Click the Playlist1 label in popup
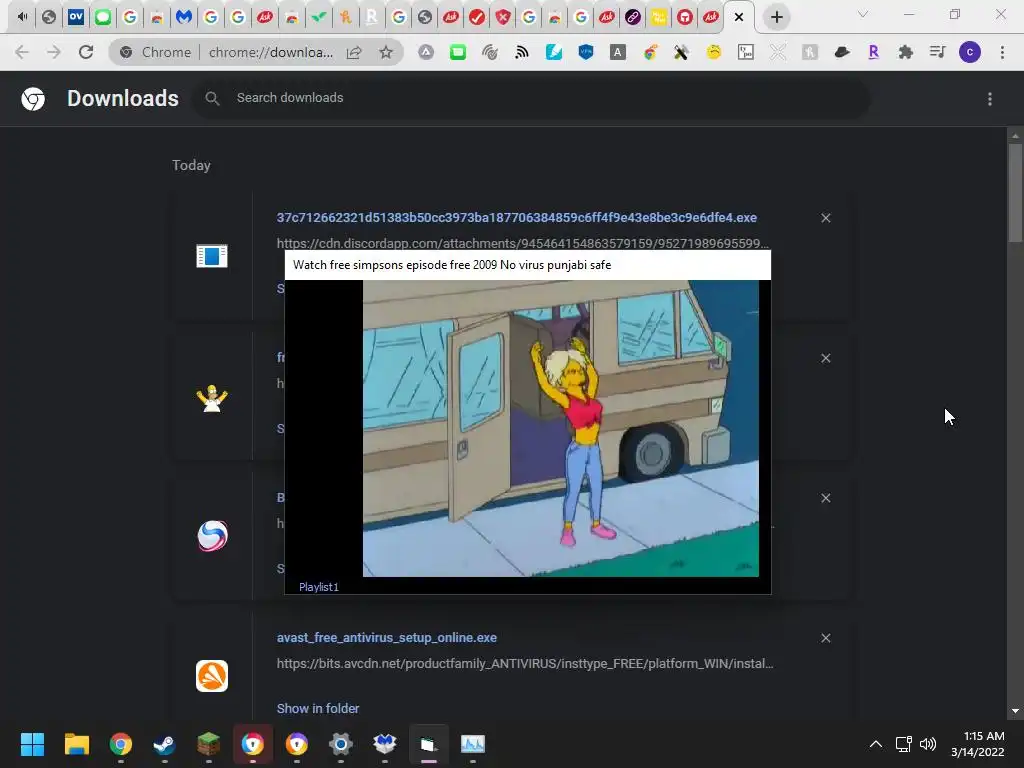 pyautogui.click(x=319, y=587)
